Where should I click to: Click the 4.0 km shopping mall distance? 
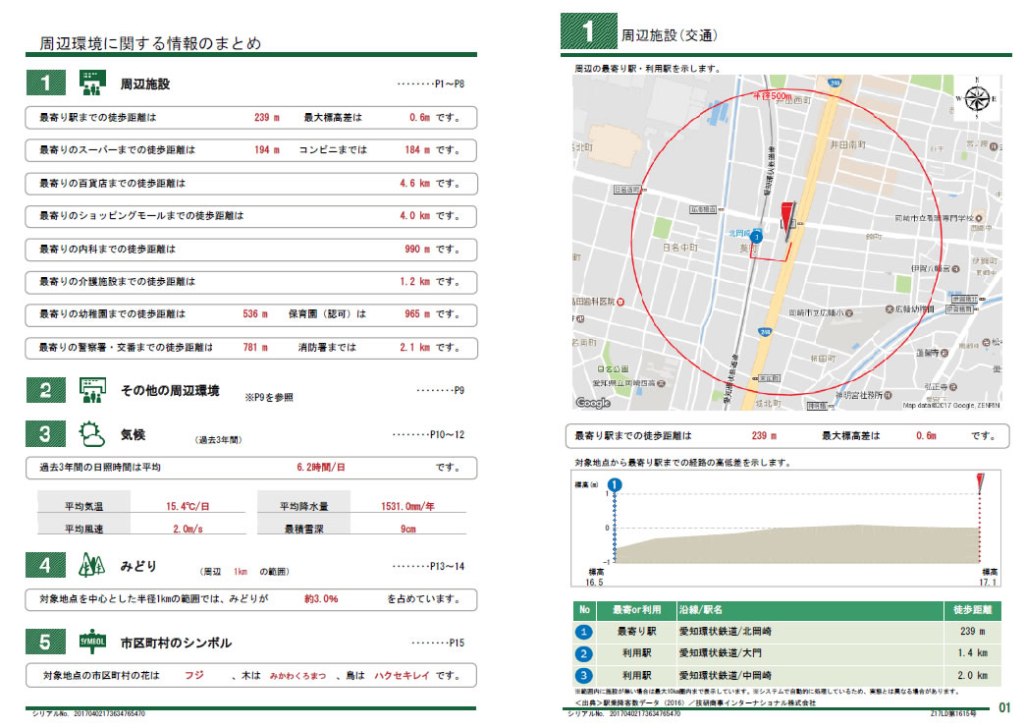(x=415, y=215)
